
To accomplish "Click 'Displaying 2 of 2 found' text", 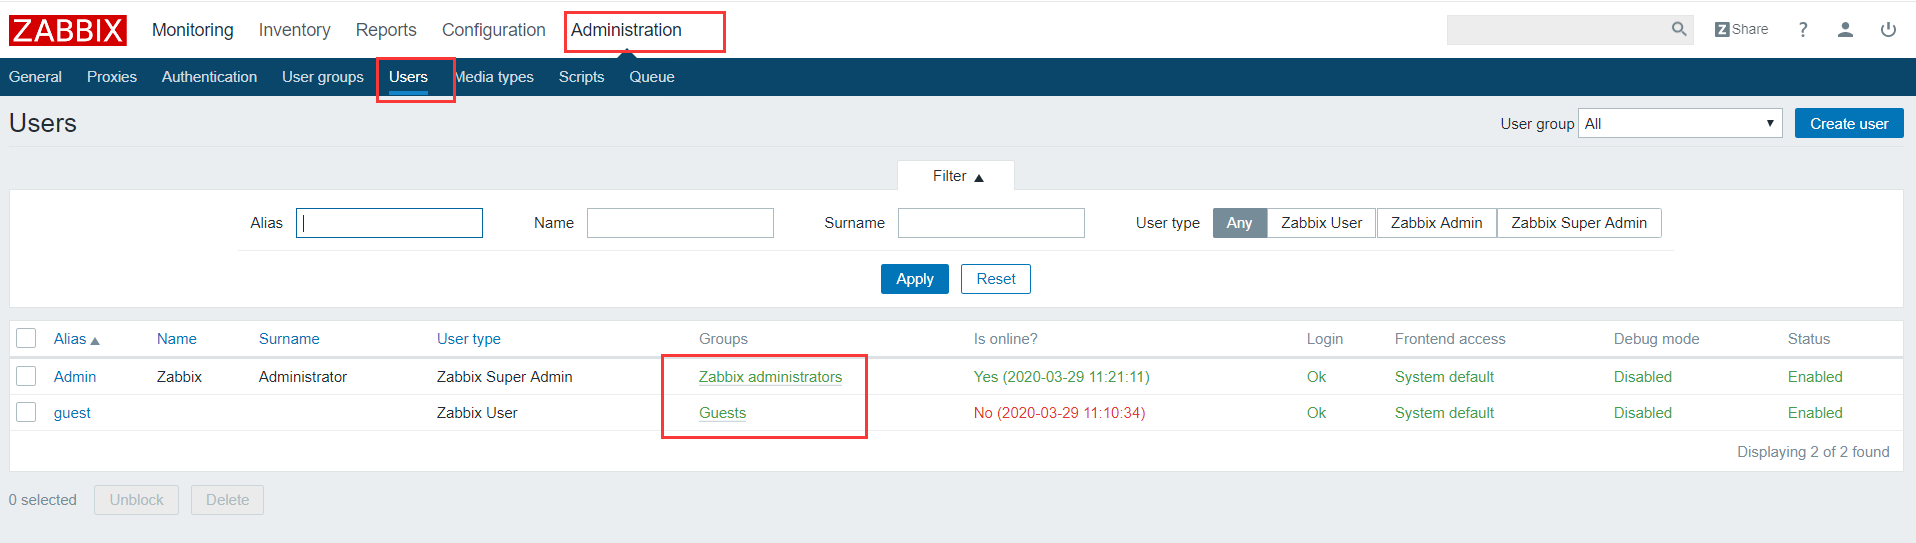I will point(1813,452).
